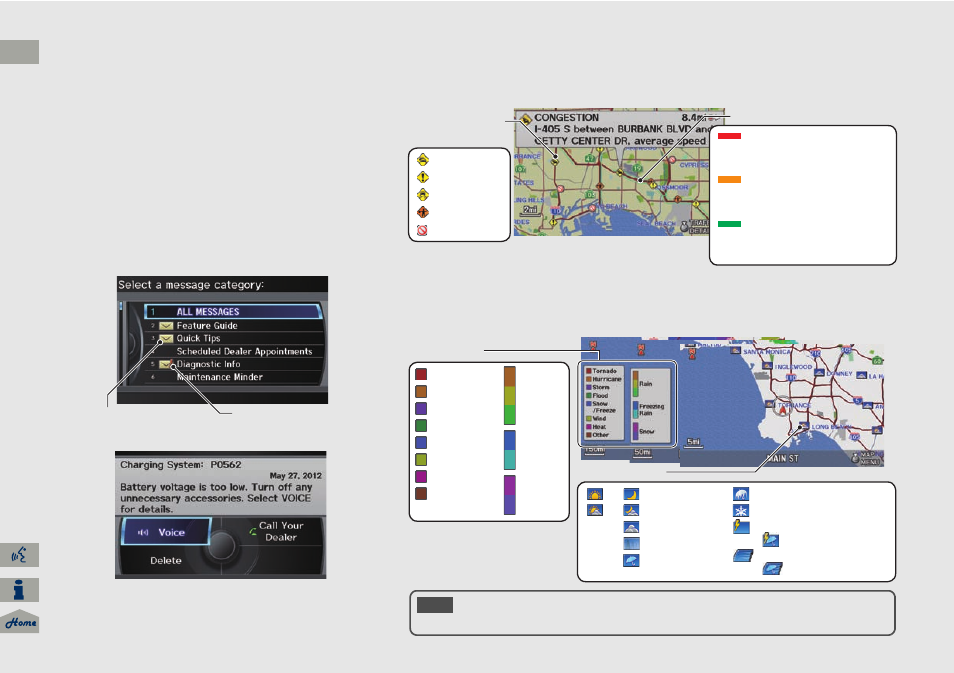The image size is (954, 673).
Task: Click the red traffic flow color bar
Action: pos(729,136)
